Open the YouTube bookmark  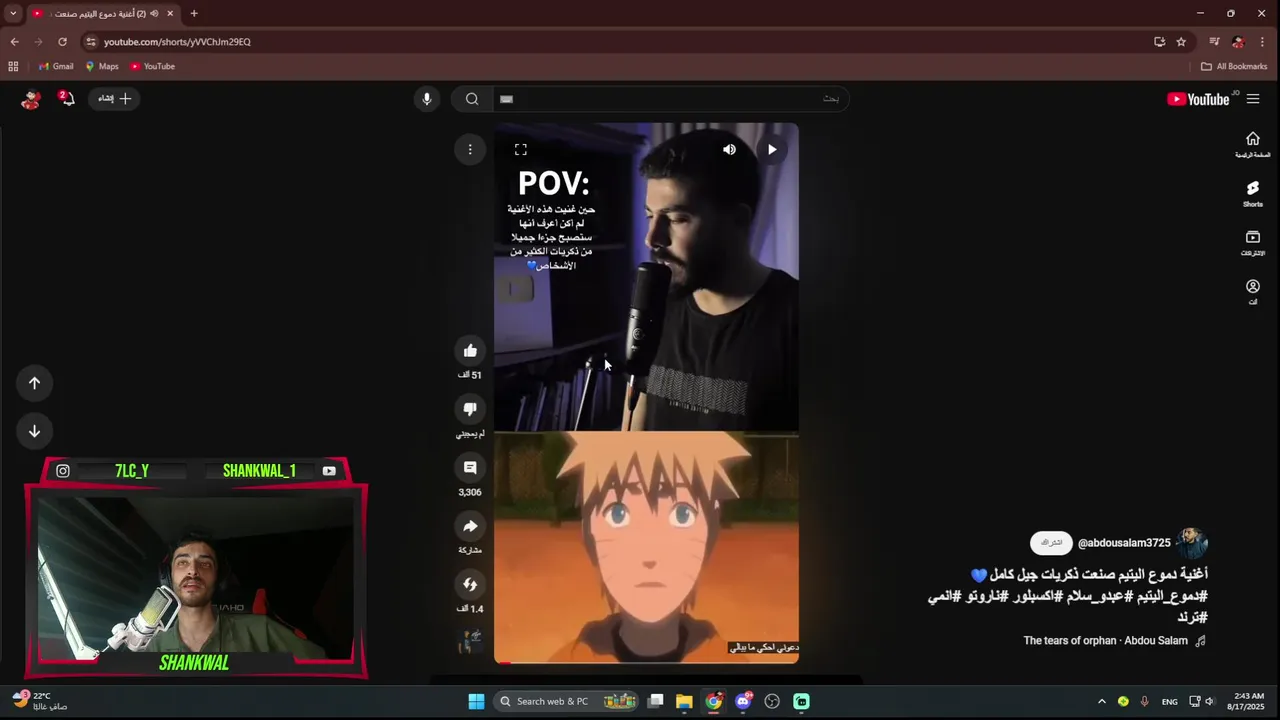[x=152, y=66]
